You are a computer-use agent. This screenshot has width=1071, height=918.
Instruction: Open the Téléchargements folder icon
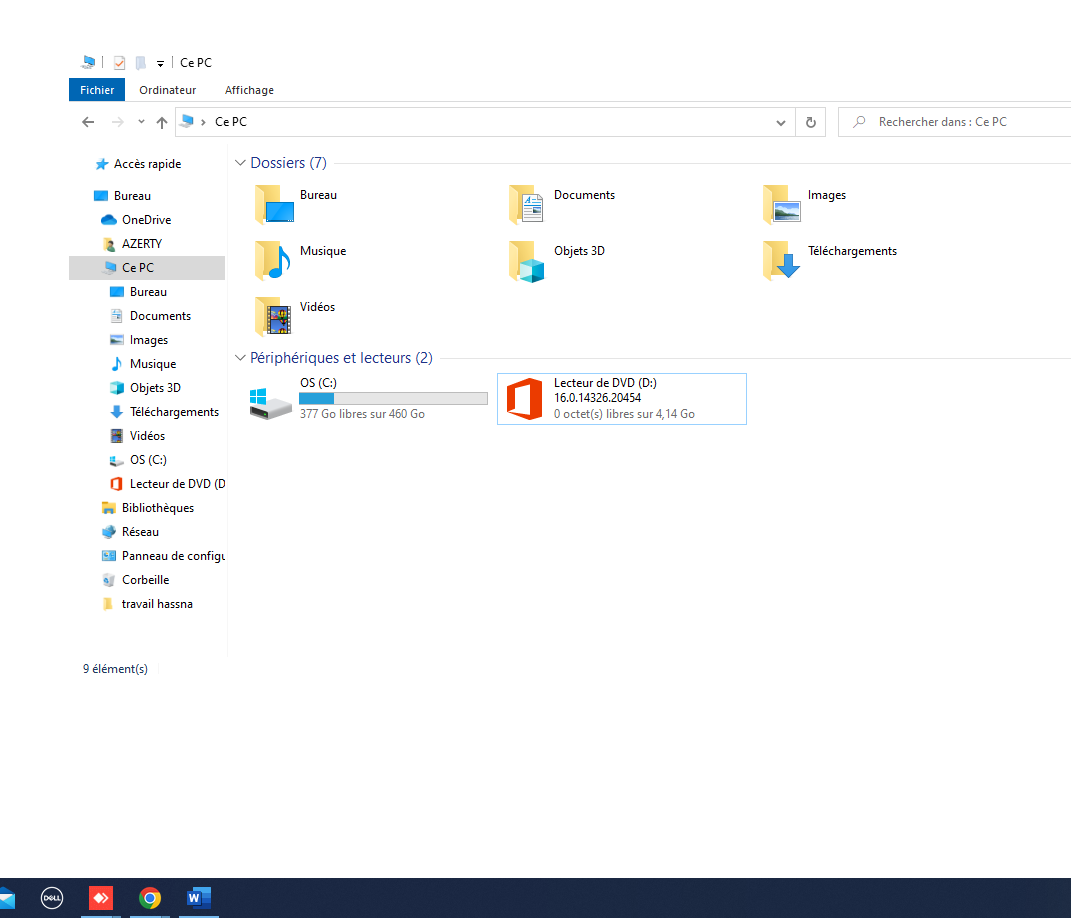[781, 260]
